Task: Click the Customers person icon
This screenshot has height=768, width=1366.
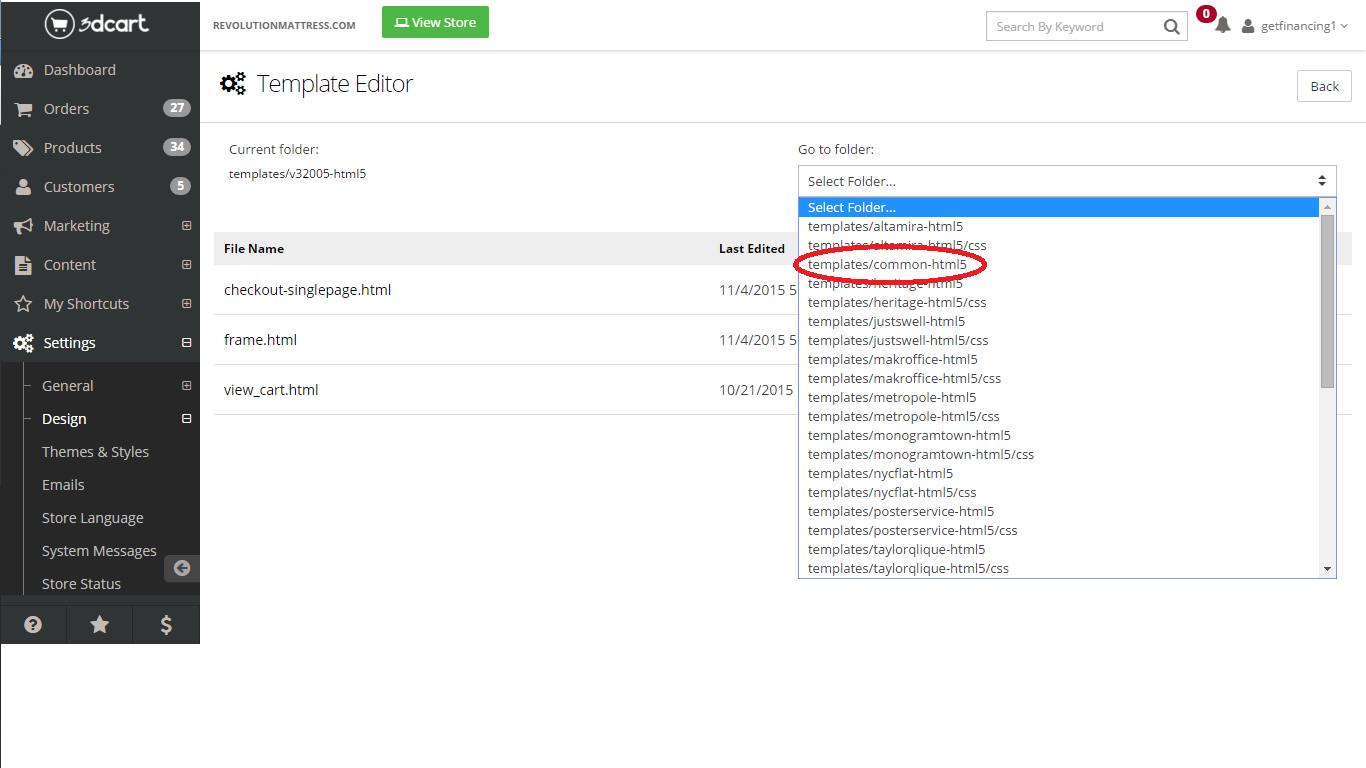Action: pyautogui.click(x=23, y=187)
